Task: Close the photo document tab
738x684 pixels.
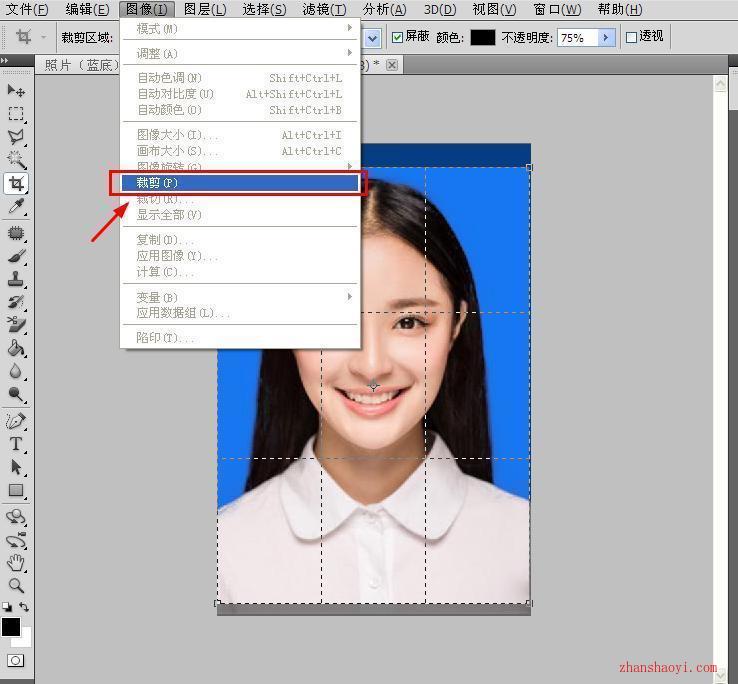Action: [x=392, y=65]
